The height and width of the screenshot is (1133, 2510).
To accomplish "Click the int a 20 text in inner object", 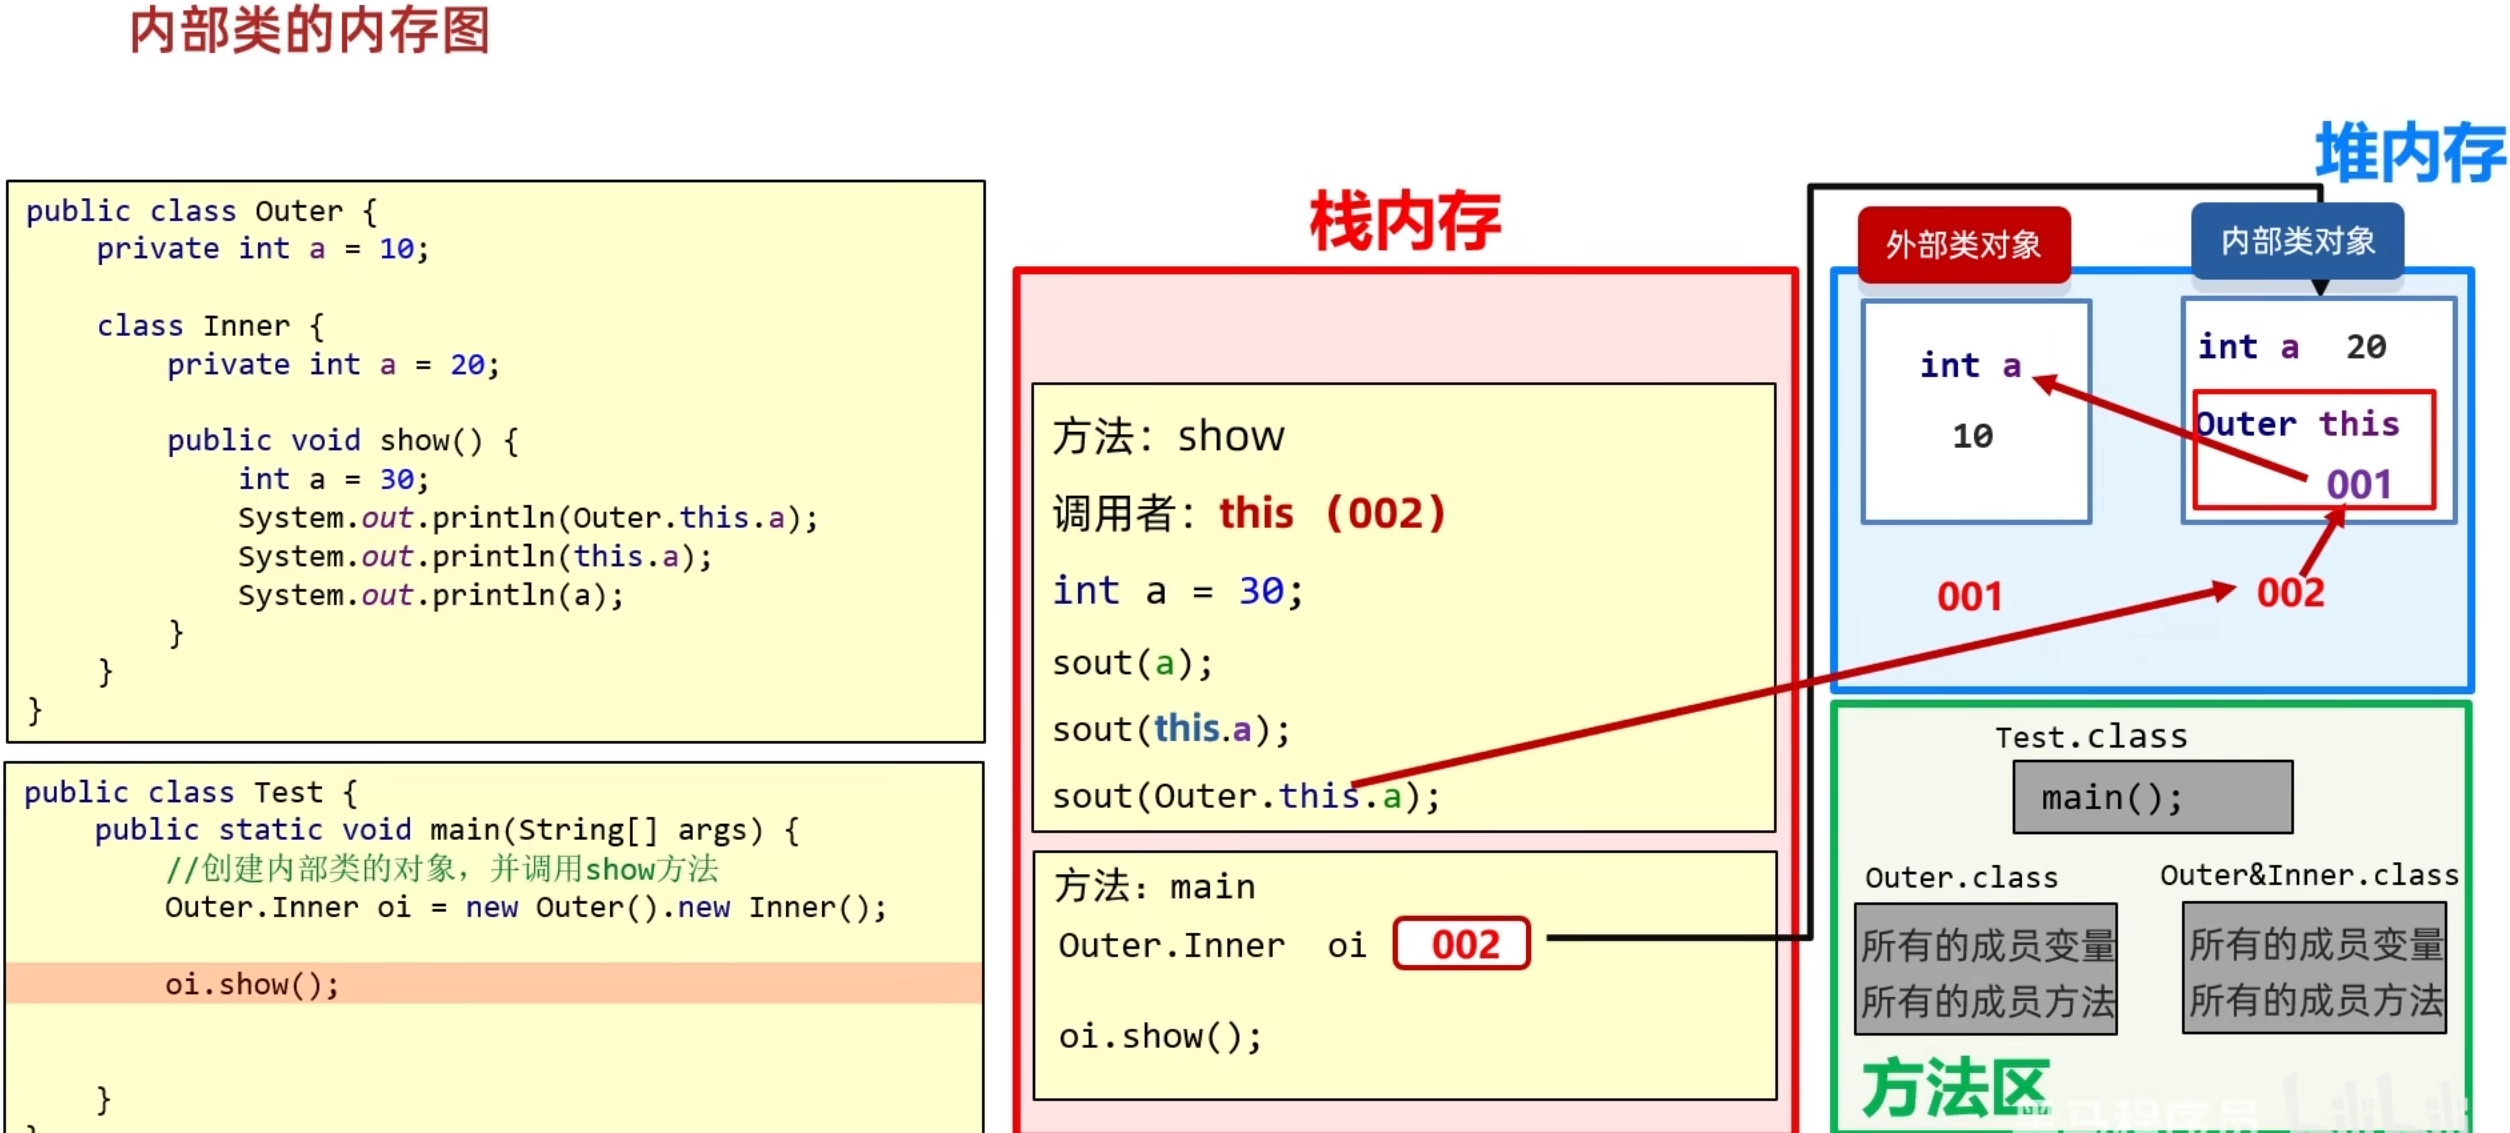I will click(2291, 347).
